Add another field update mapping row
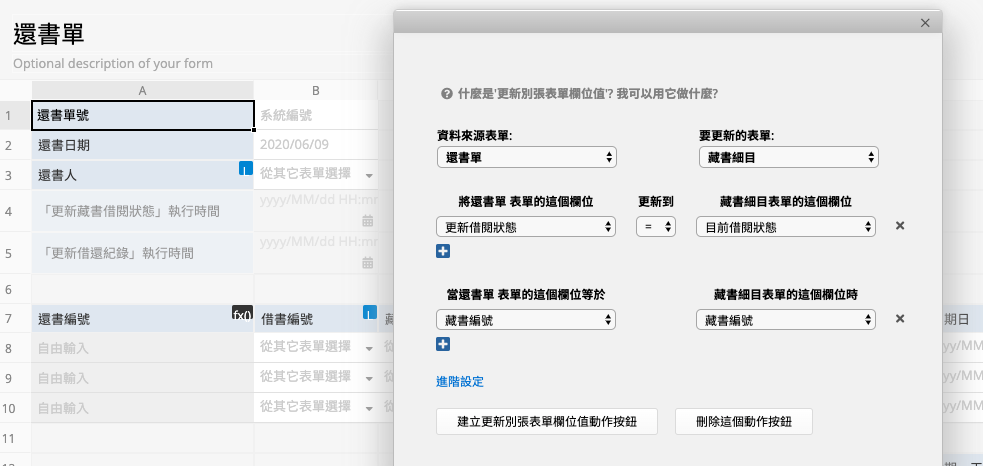The height and width of the screenshot is (466, 983). click(x=443, y=251)
